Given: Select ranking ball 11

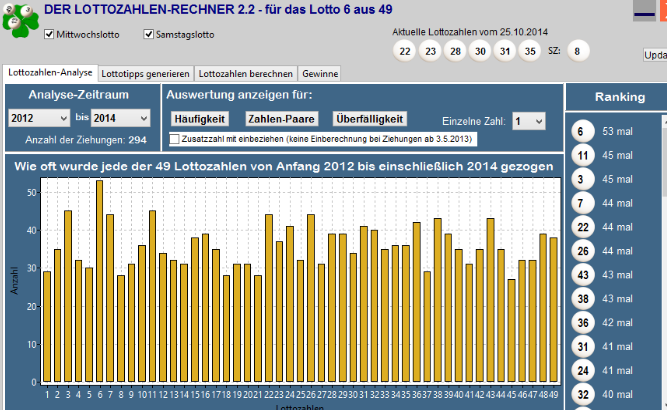Looking at the screenshot, I should 582,155.
